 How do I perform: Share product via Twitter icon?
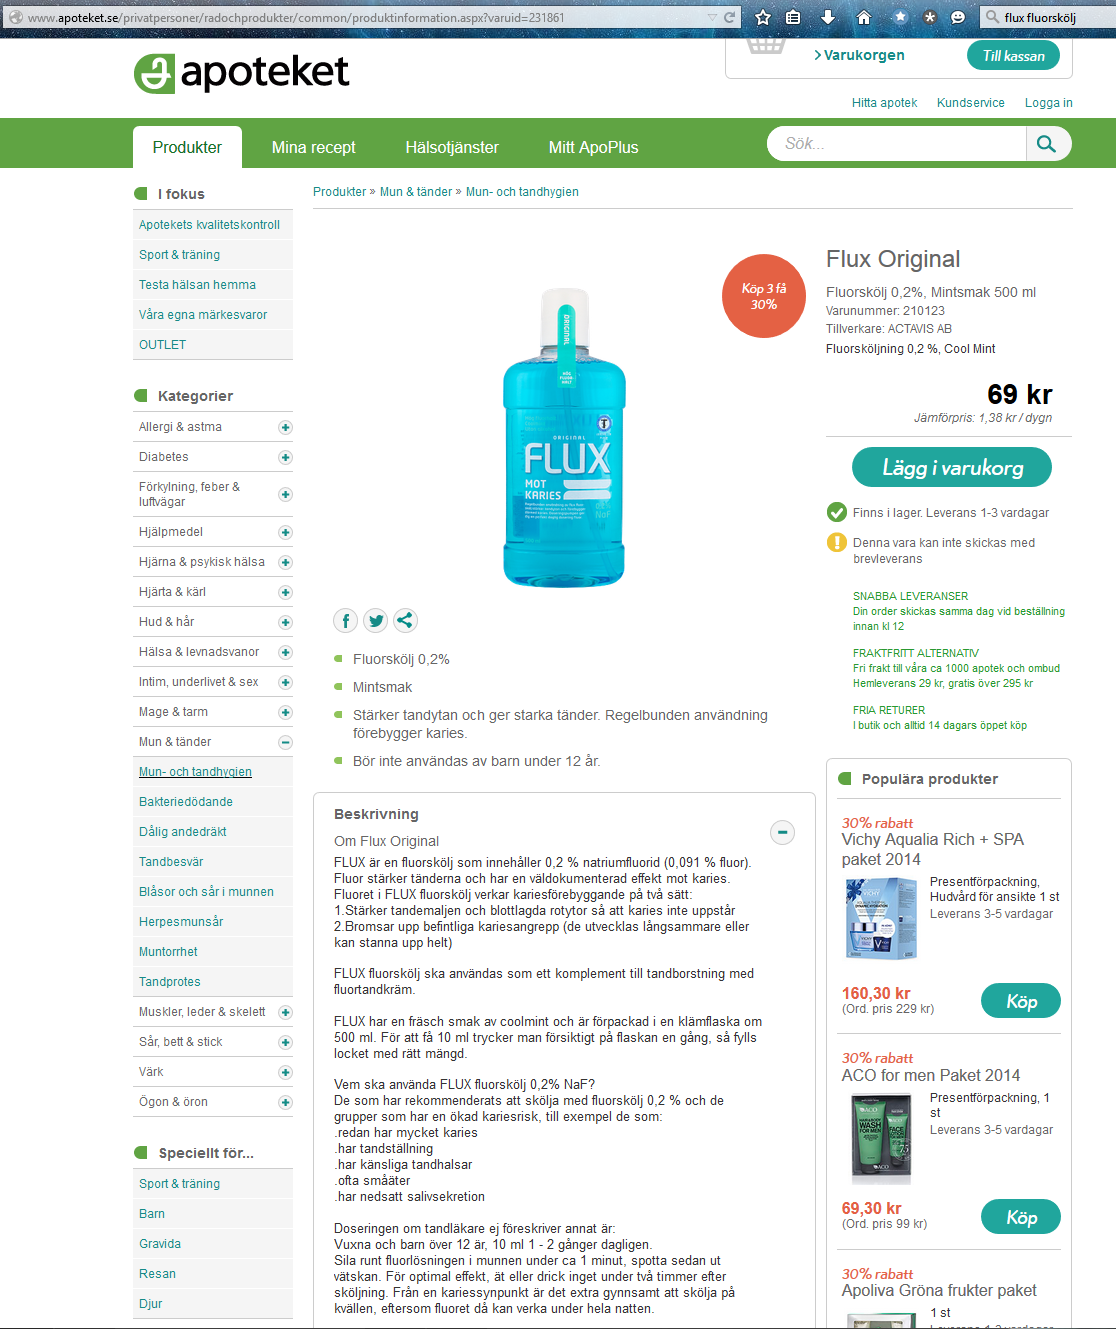point(375,621)
